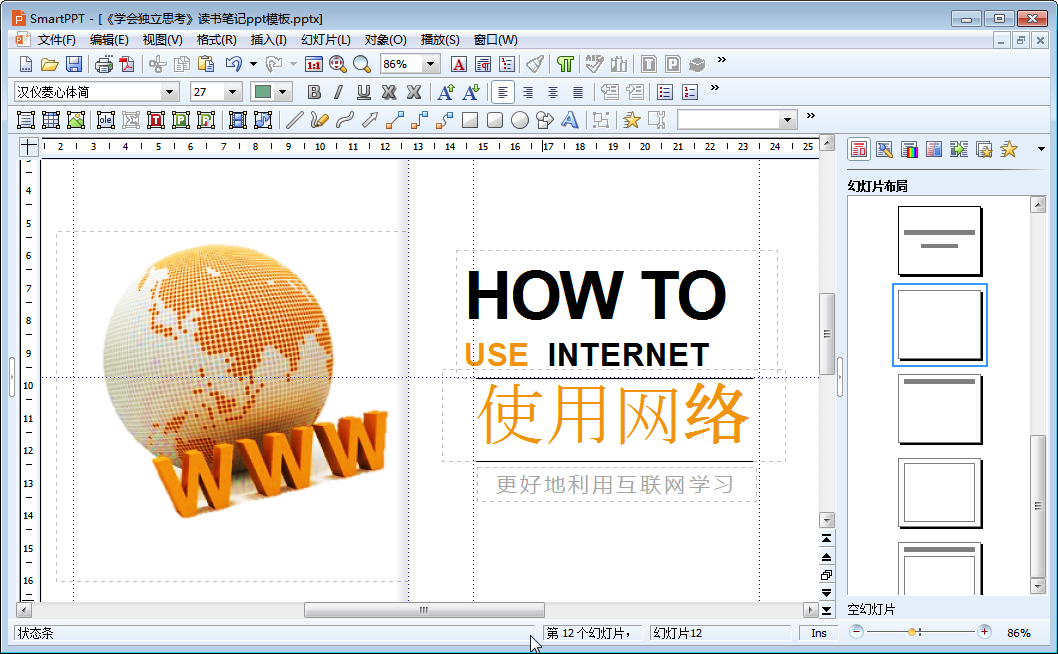Show formatting marks with the pilcrow icon
The height and width of the screenshot is (654, 1058).
click(565, 64)
